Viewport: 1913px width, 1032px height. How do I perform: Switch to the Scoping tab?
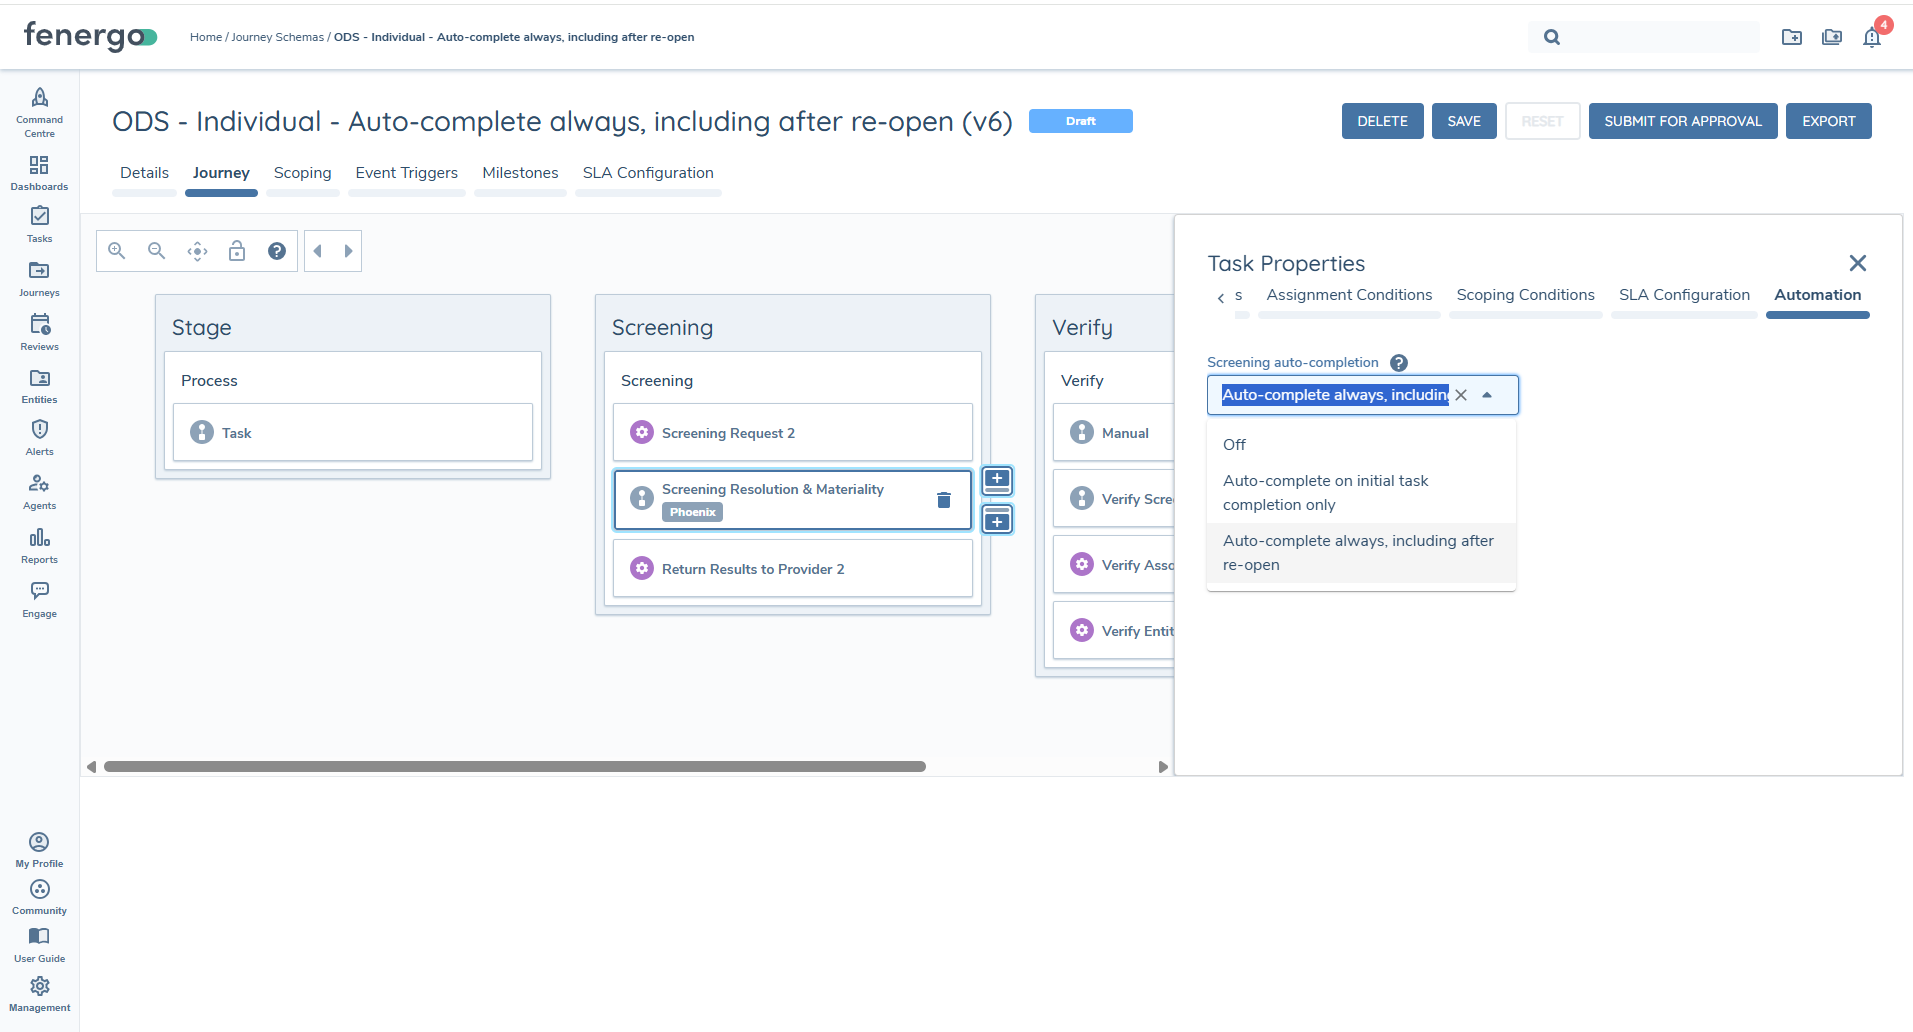(302, 173)
